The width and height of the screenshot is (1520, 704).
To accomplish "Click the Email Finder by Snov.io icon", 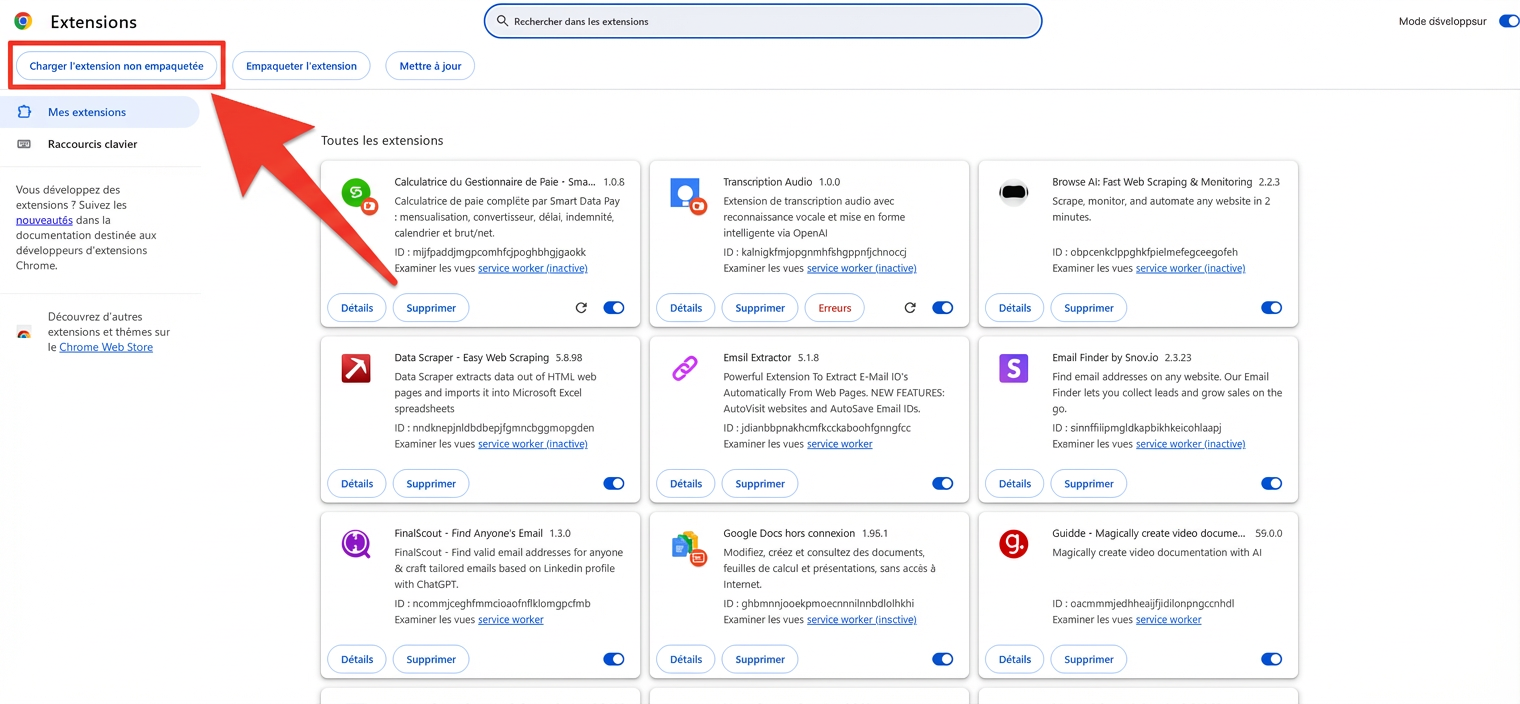I will click(x=1013, y=369).
